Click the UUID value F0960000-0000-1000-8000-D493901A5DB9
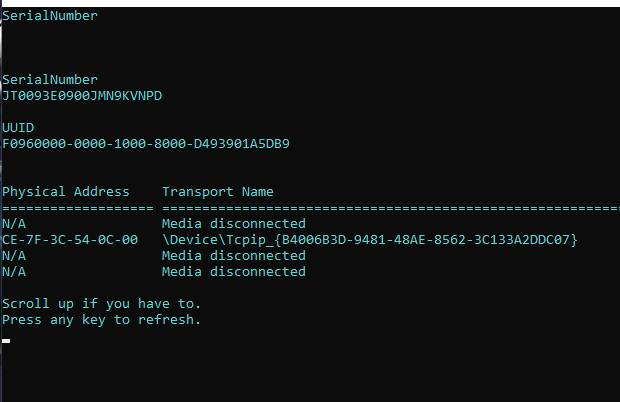 click(x=146, y=144)
